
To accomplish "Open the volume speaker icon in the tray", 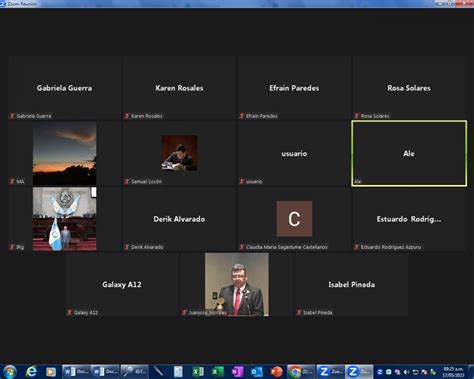I will 406,372.
